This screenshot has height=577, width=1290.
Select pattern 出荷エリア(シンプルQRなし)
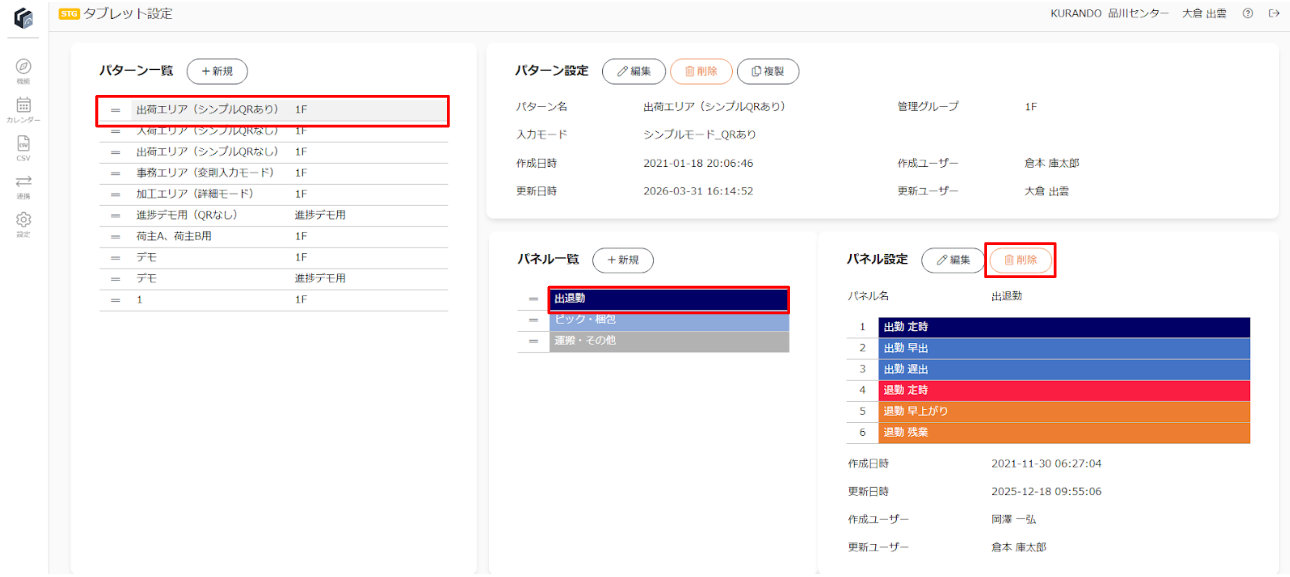pyautogui.click(x=273, y=152)
